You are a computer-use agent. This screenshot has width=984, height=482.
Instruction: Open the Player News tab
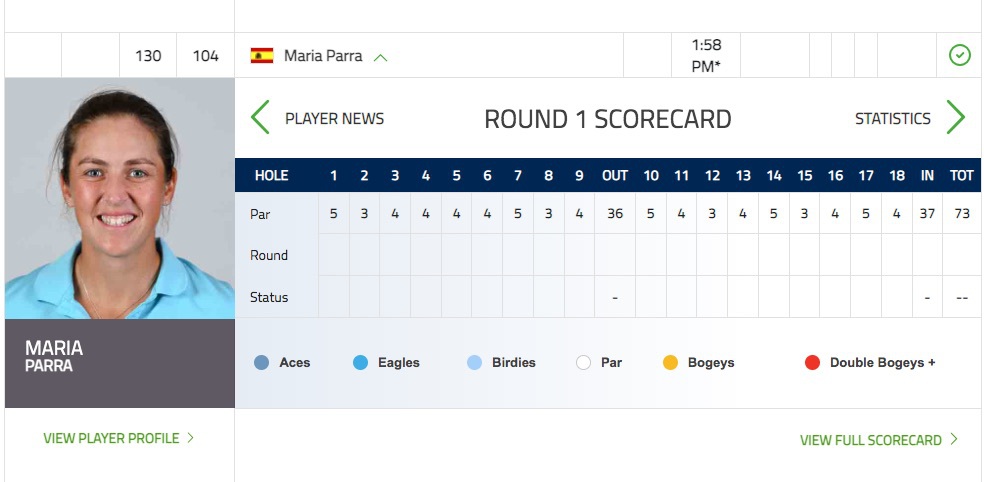[x=334, y=119]
